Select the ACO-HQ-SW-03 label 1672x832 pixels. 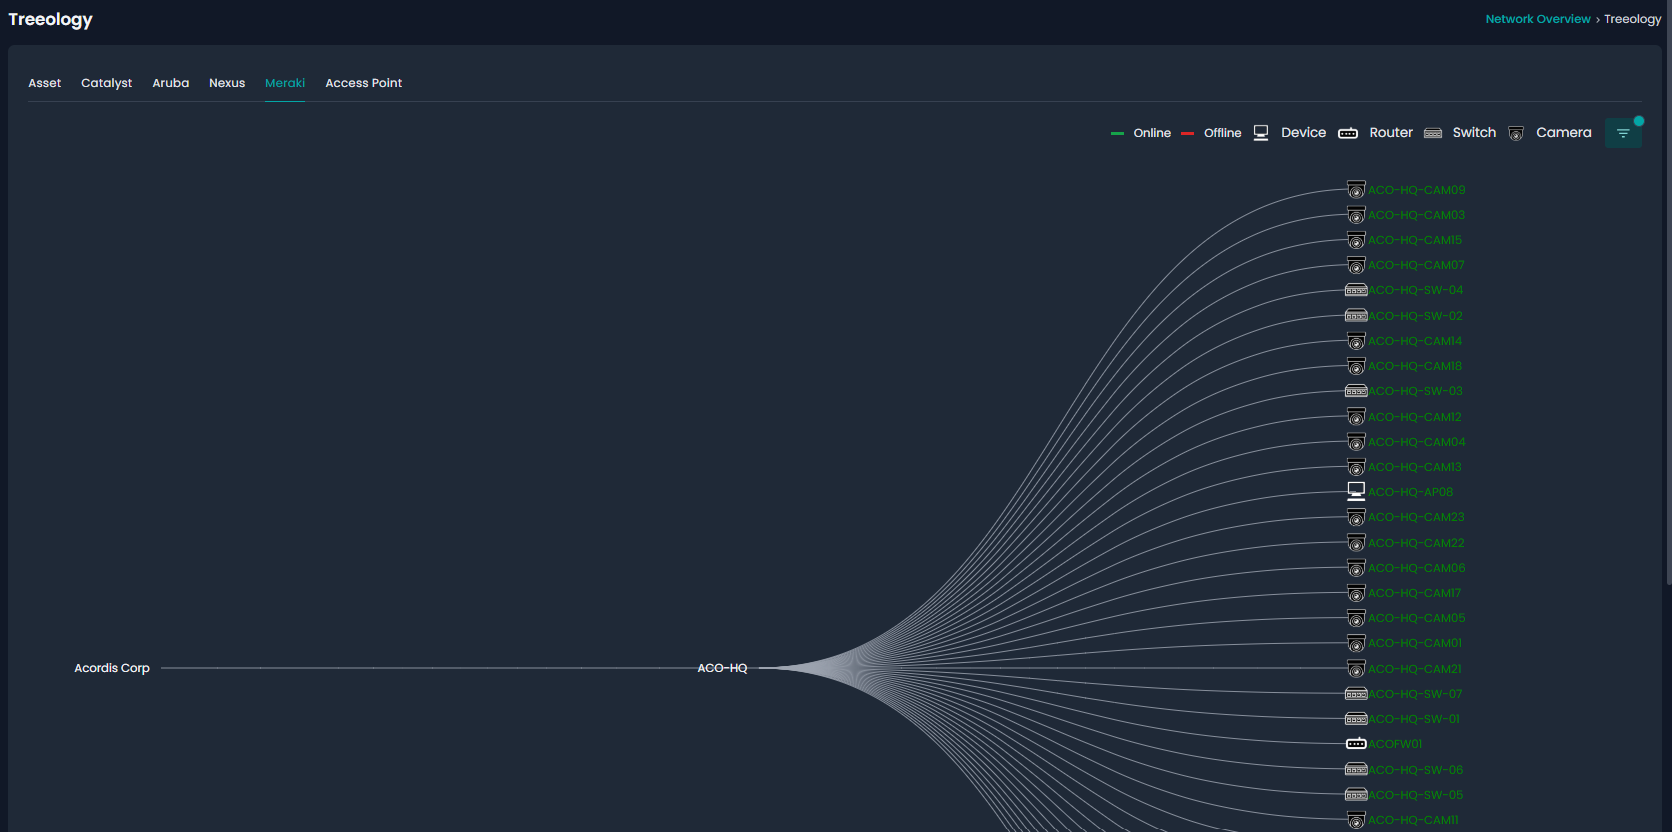pyautogui.click(x=1416, y=391)
